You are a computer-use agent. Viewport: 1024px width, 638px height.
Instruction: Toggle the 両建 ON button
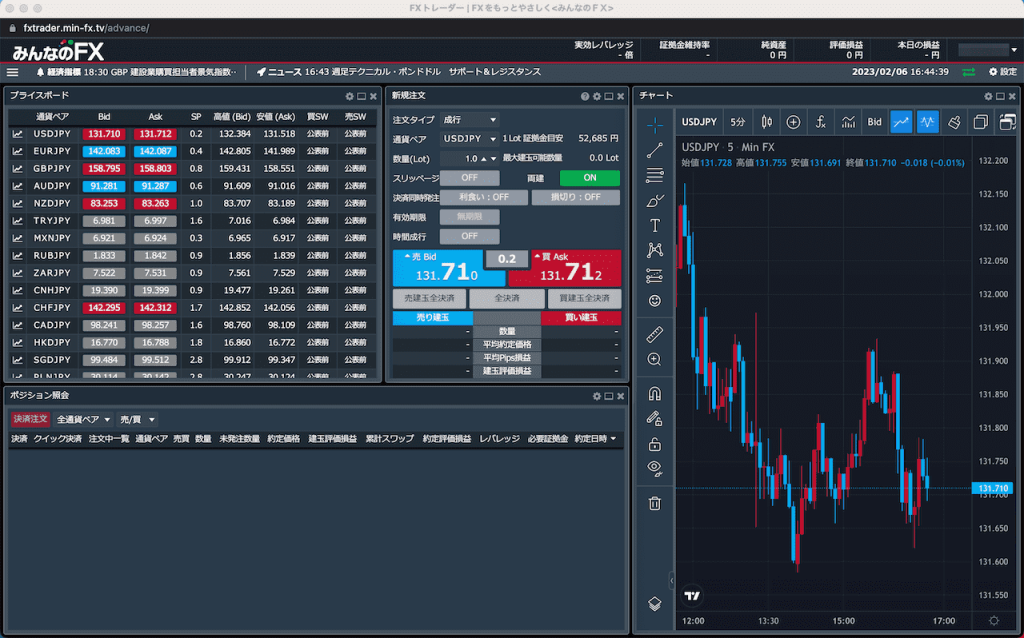(x=590, y=178)
